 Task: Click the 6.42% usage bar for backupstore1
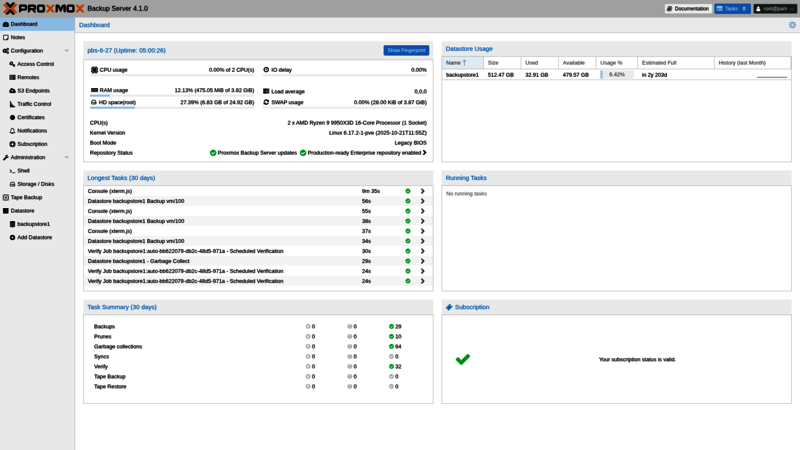[617, 74]
